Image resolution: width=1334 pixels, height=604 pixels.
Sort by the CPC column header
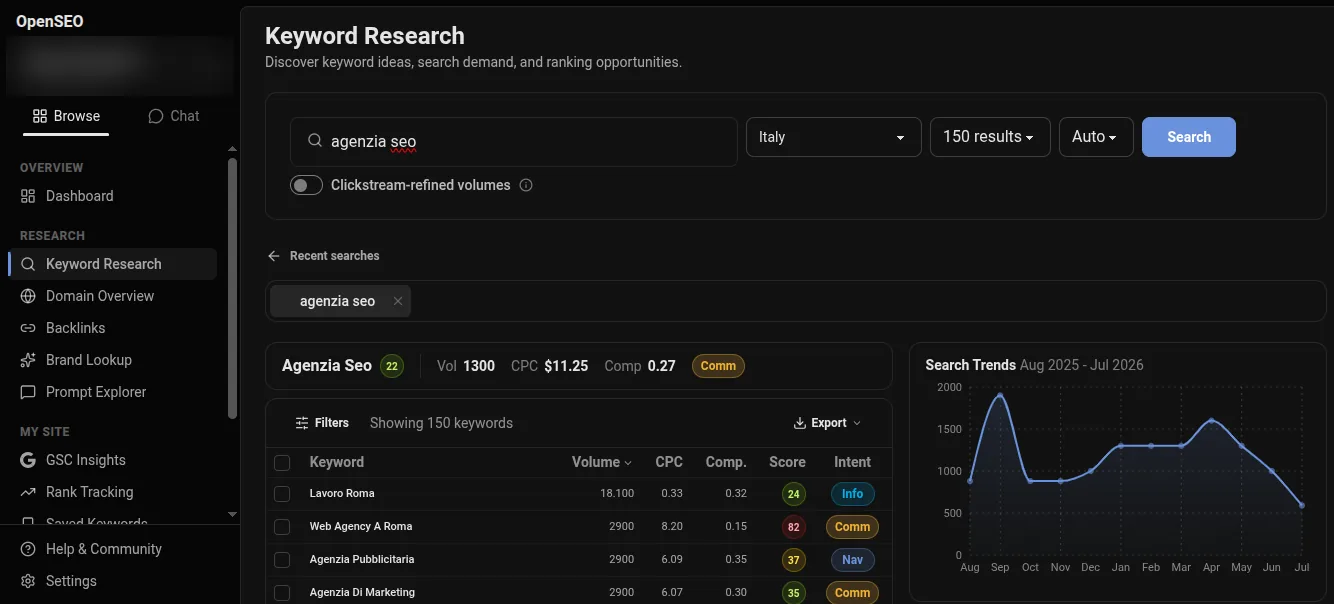tap(669, 462)
